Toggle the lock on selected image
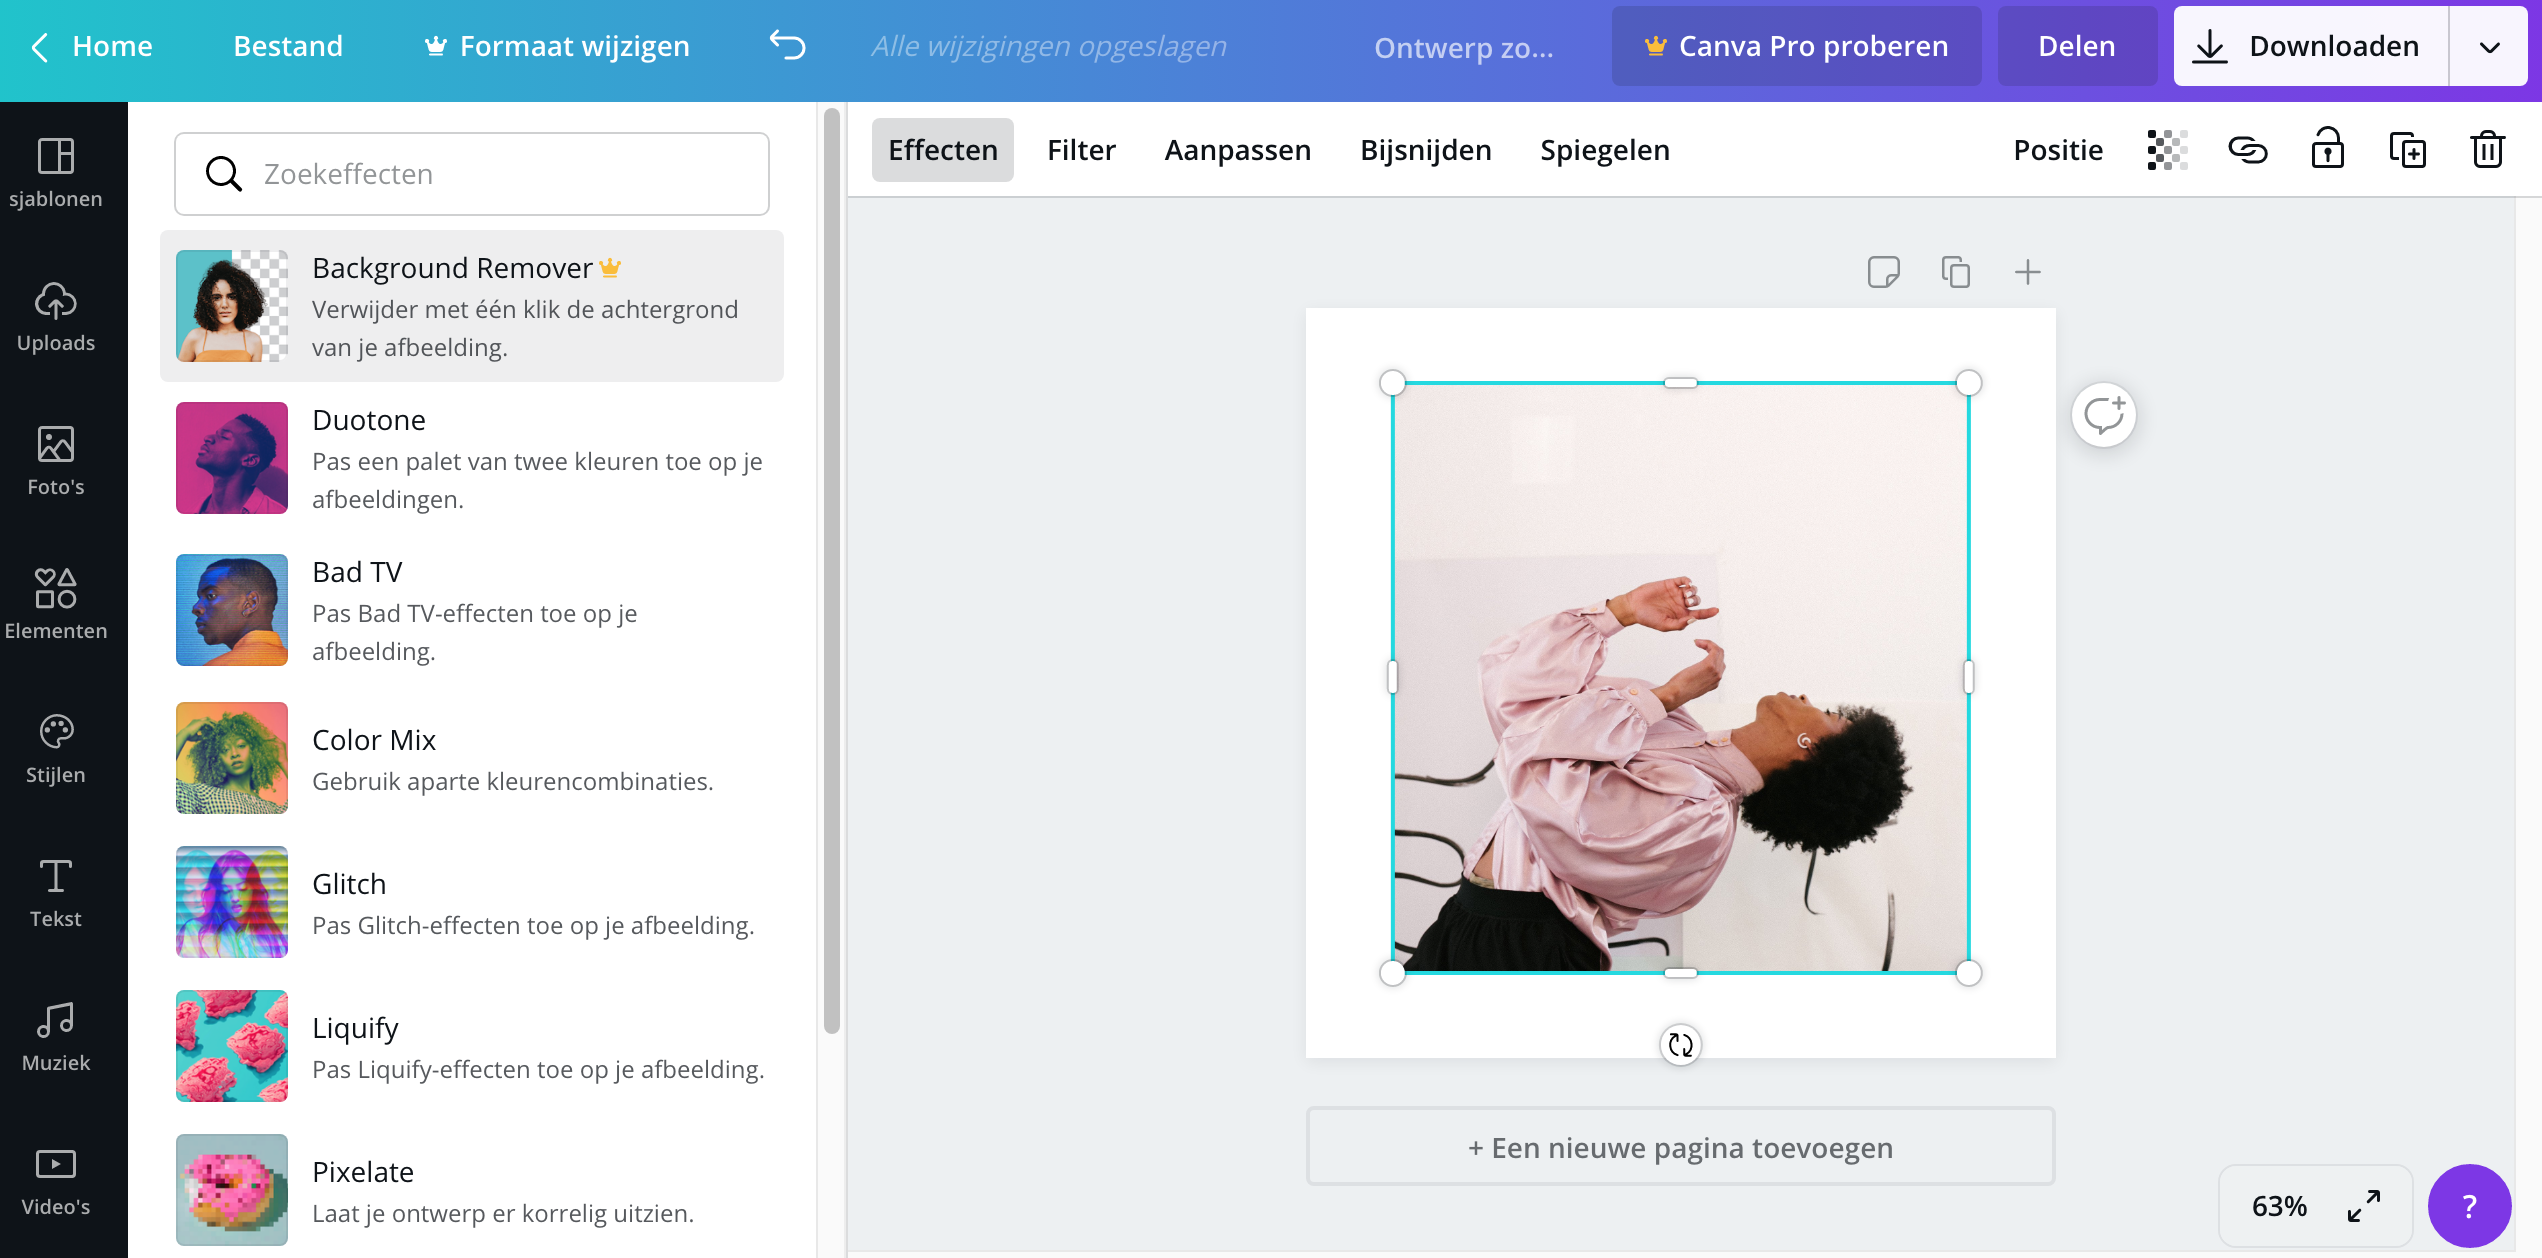 (x=2327, y=150)
